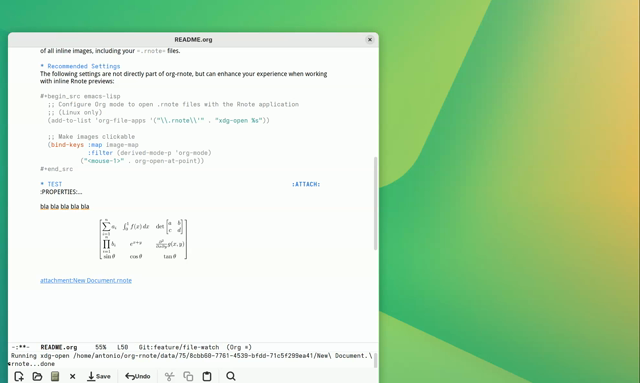Viewport: 640px width, 383px height.
Task: Click the :ATTACH: tag on TEST heading
Action: [306, 184]
